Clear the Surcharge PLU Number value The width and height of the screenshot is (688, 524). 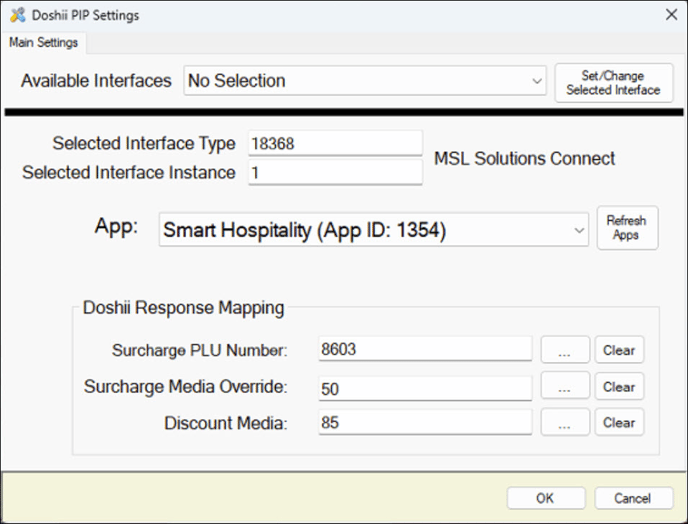[619, 350]
